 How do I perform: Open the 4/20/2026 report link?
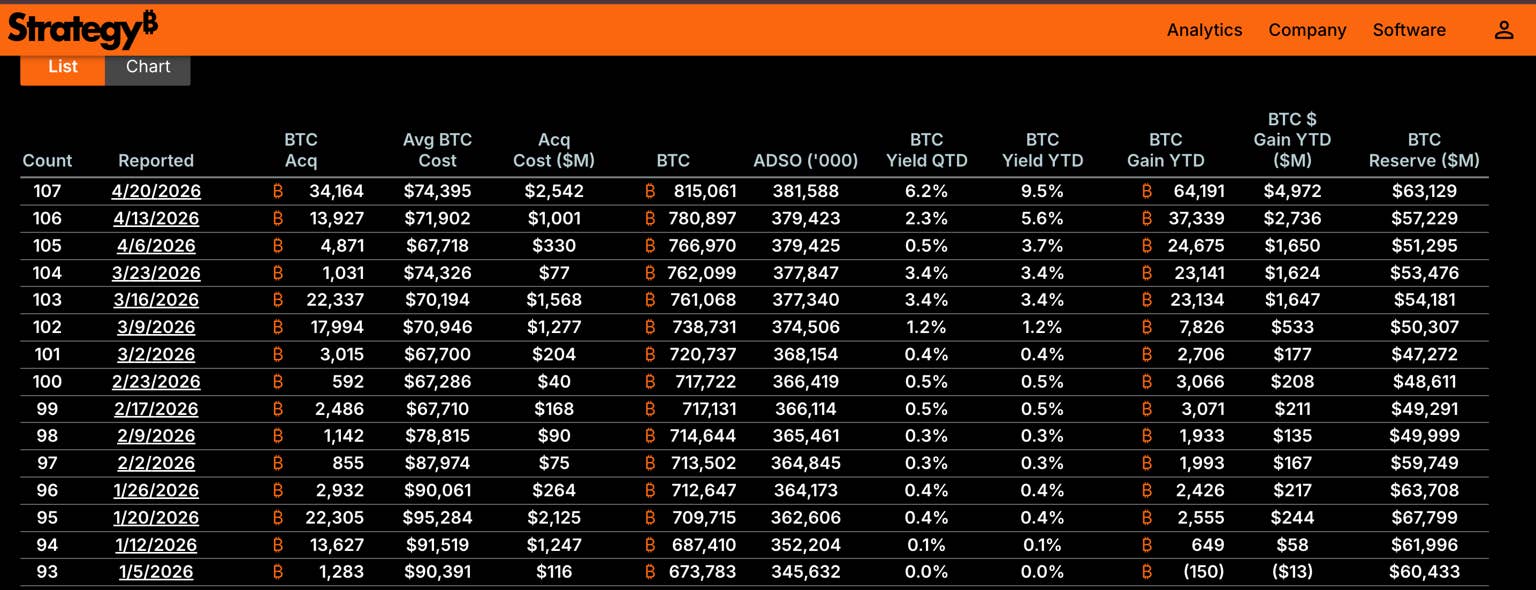point(156,191)
